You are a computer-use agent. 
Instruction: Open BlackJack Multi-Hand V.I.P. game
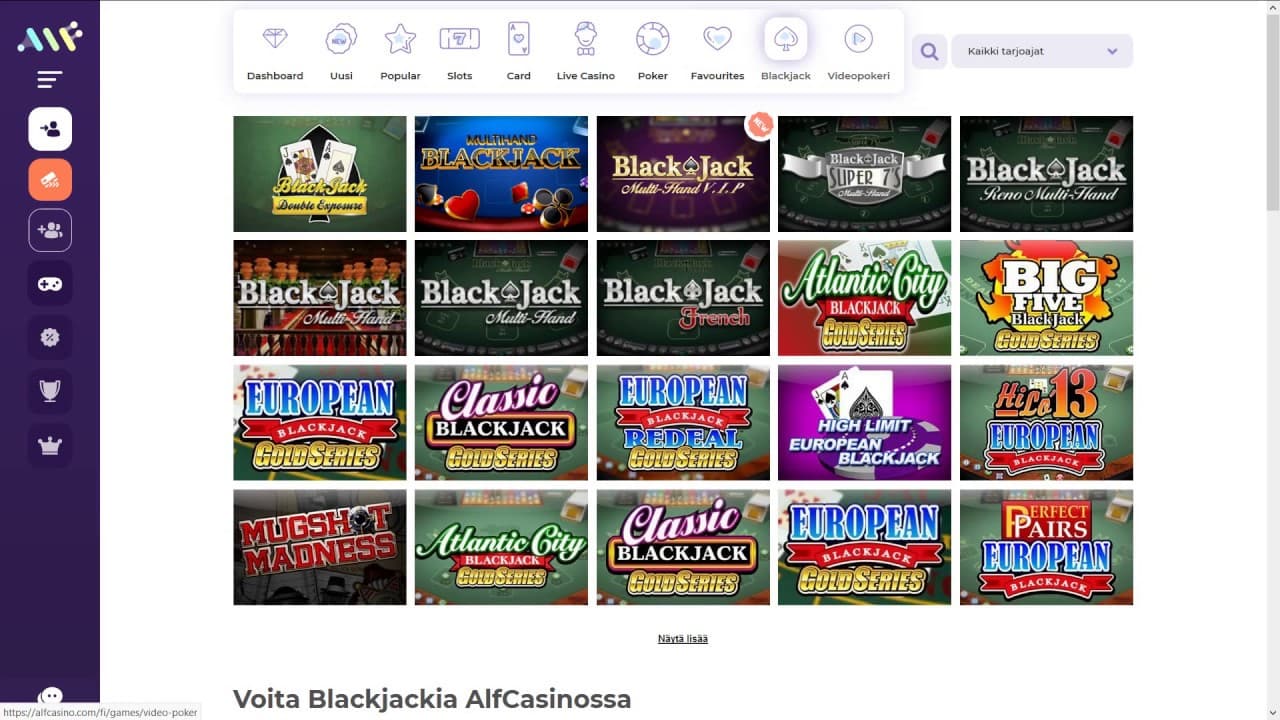tap(683, 174)
